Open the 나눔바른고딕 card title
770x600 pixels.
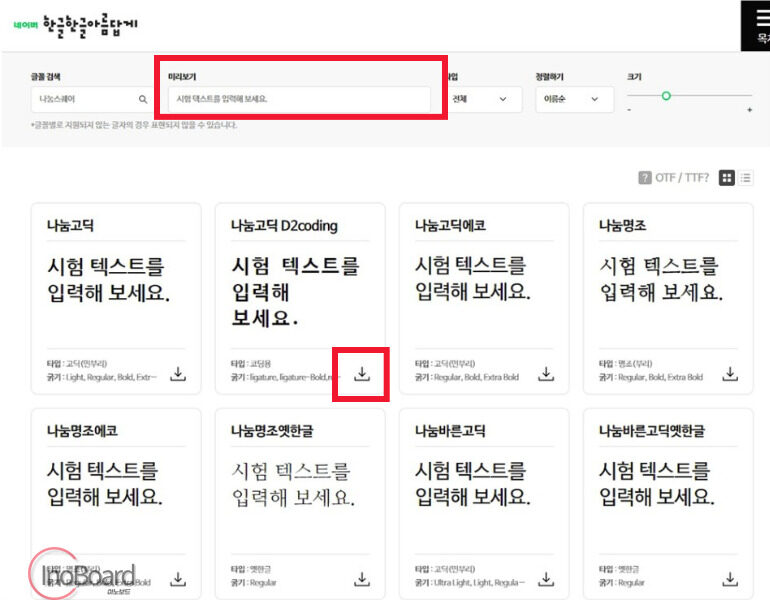[450, 431]
